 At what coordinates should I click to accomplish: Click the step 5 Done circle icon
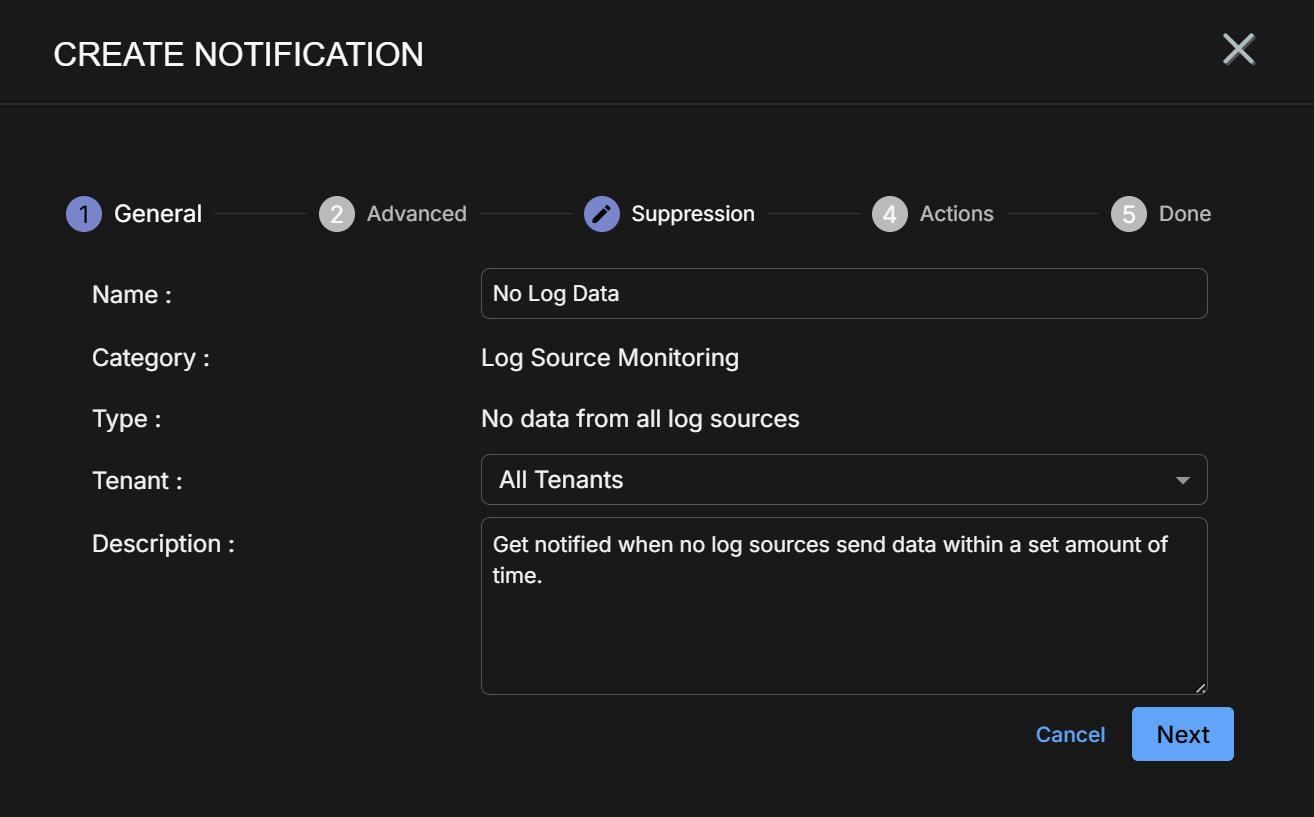coord(1129,214)
